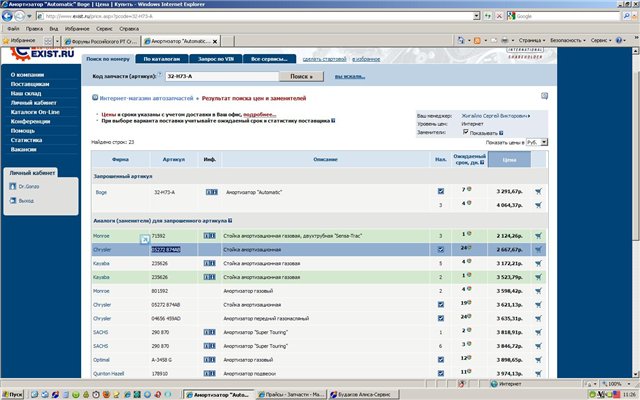
Task: Toggle the Показывать substitutes checkbox
Action: (x=465, y=132)
